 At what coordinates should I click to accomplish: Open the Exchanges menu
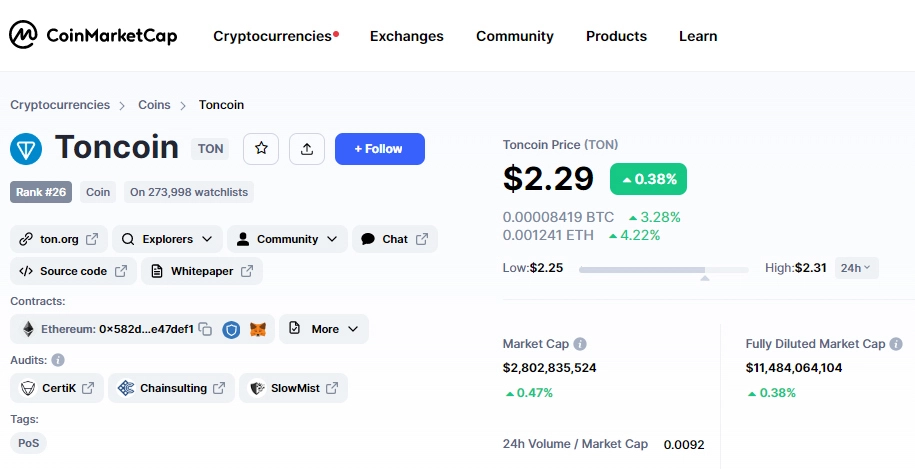[406, 36]
